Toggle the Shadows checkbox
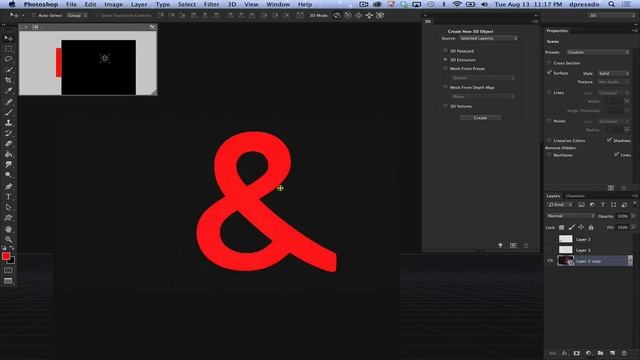640x360 pixels. coord(609,140)
